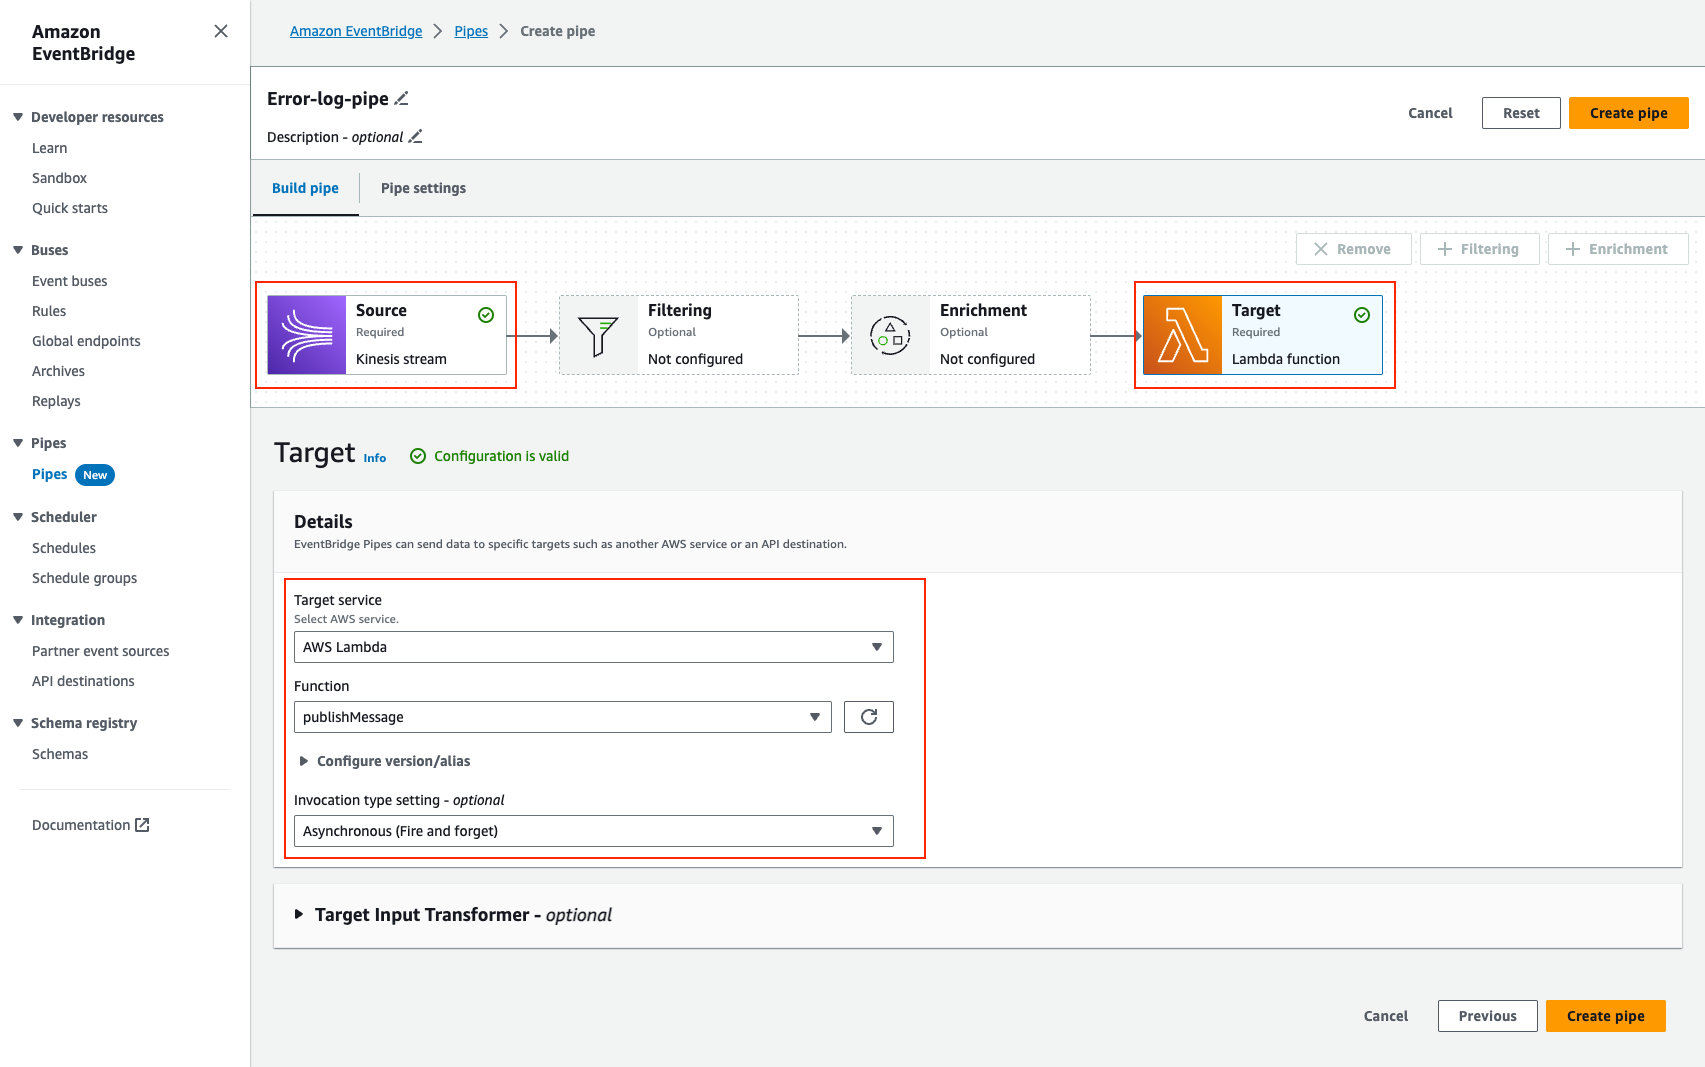
Task: Collapse the Developer resources section
Action: [18, 117]
